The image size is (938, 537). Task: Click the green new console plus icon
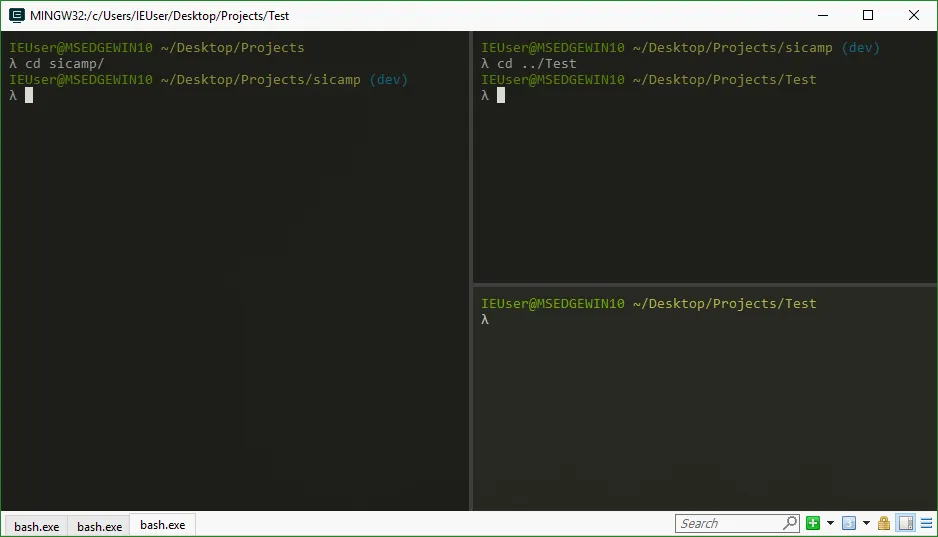[813, 523]
